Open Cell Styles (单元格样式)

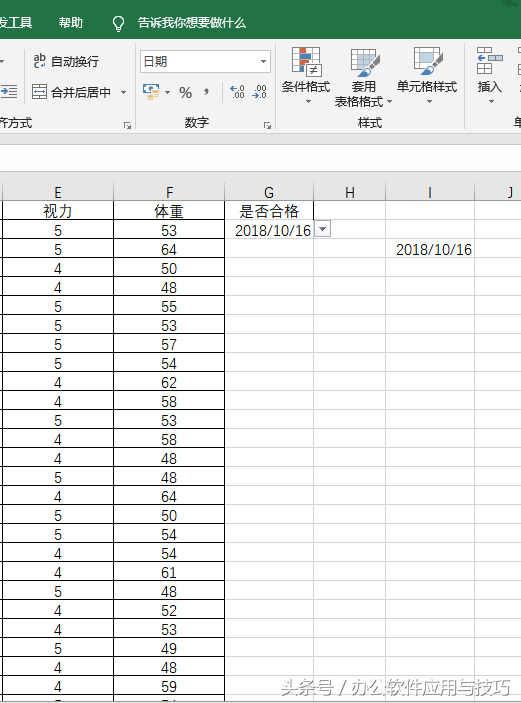point(427,76)
